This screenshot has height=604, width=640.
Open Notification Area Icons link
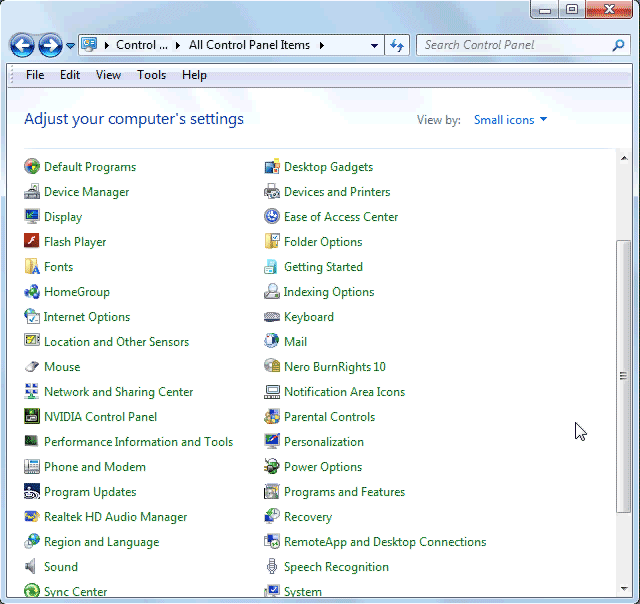(344, 392)
